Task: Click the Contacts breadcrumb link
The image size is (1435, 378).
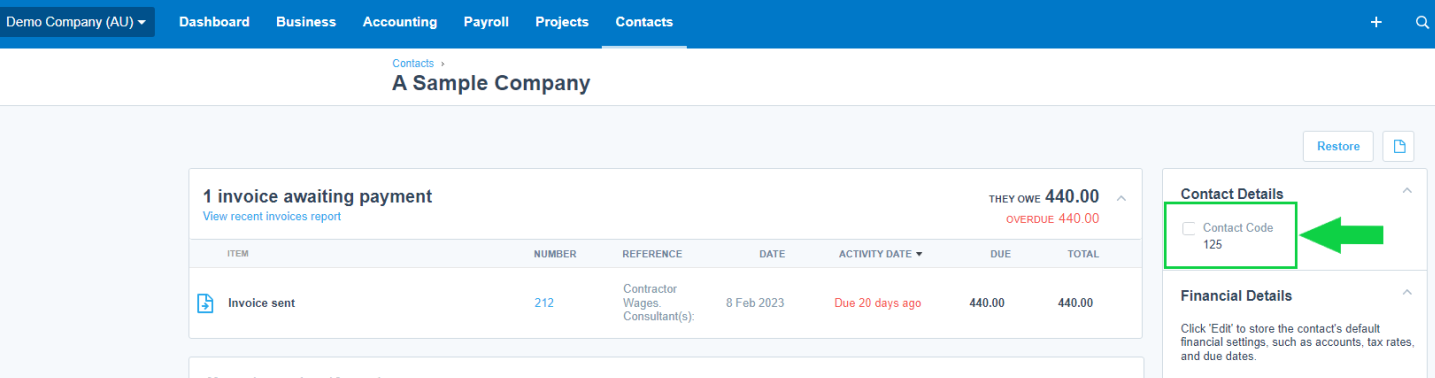Action: pyautogui.click(x=413, y=63)
